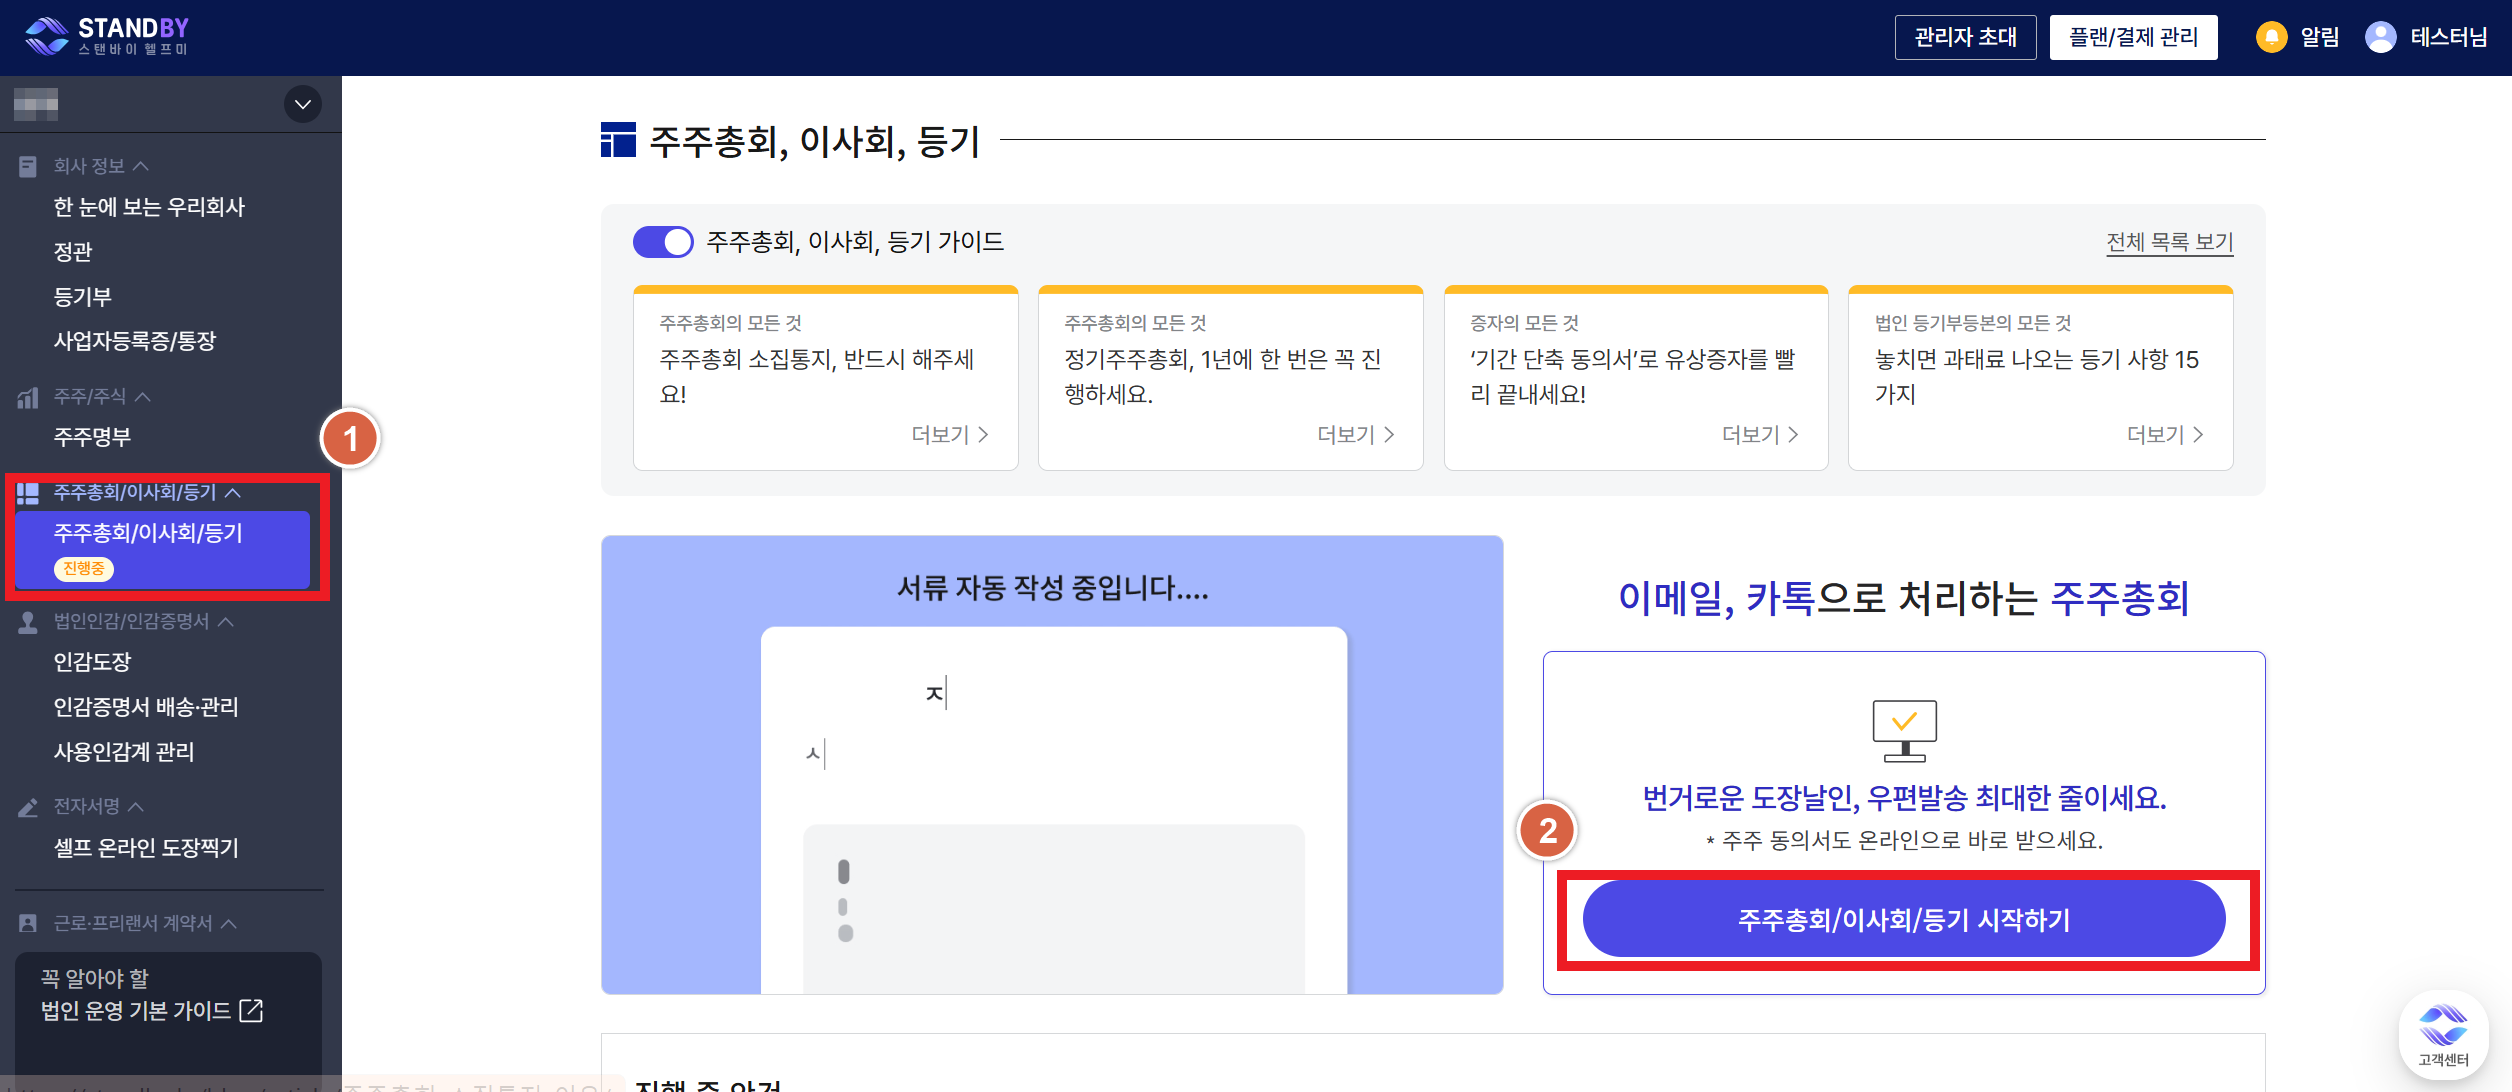Click the user profile avatar icon
Screen dimensions: 2512x1092
pos(2380,37)
